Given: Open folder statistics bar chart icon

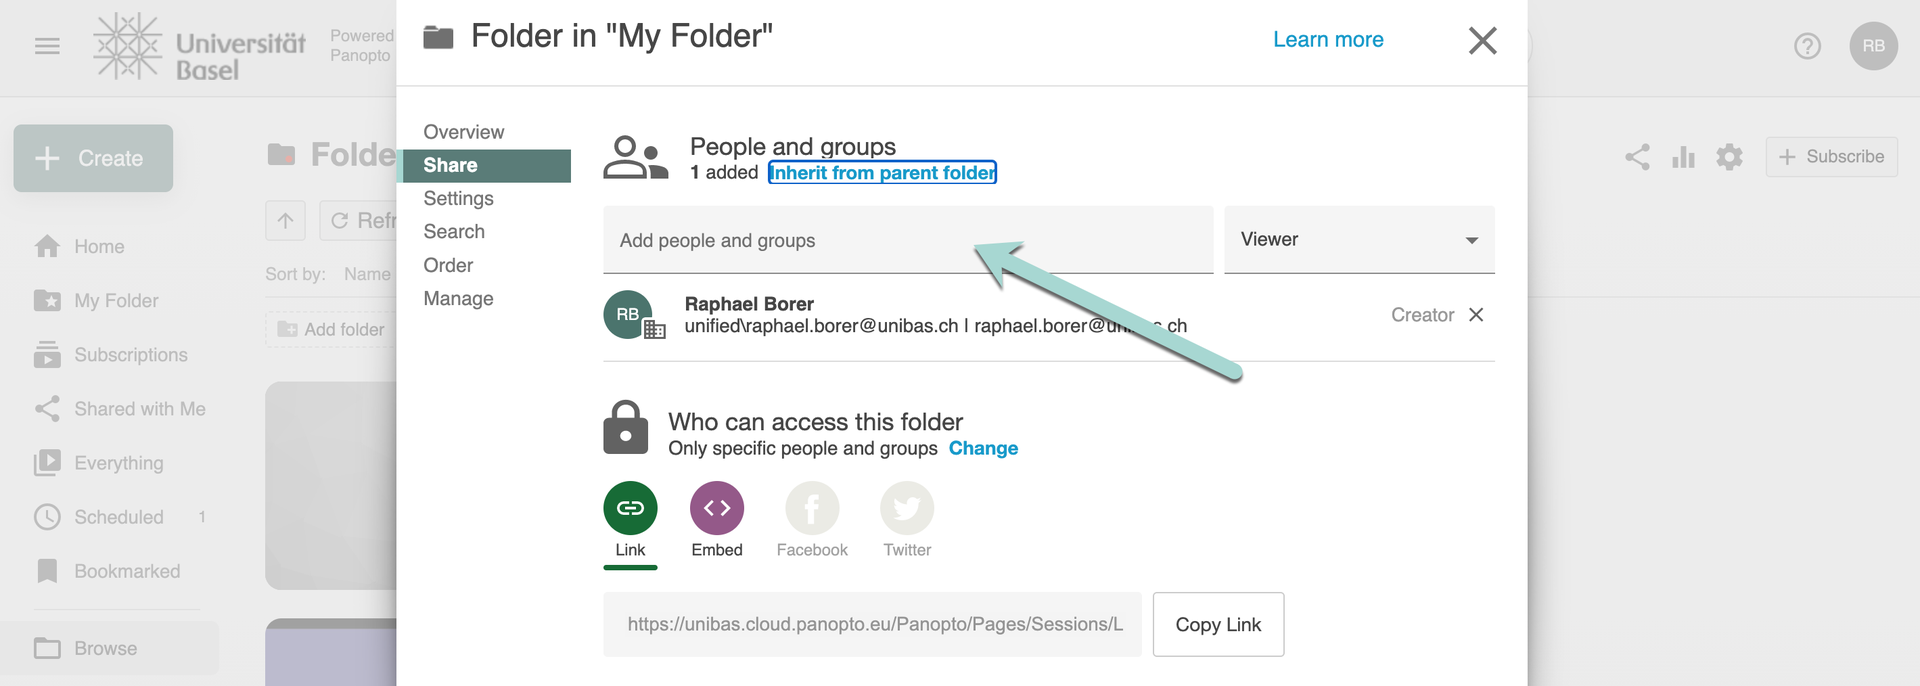Looking at the screenshot, I should (1683, 157).
